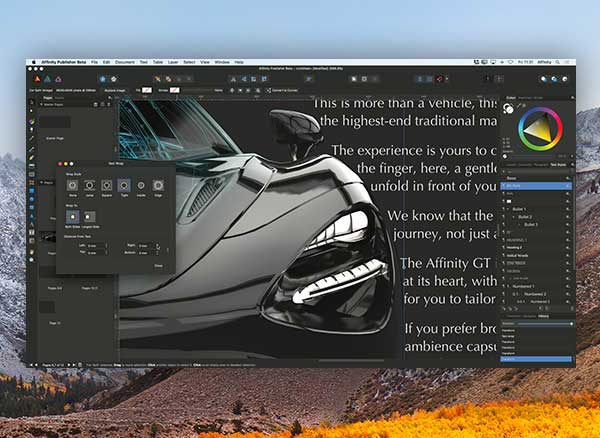Select the Move tool in the tools panel
The height and width of the screenshot is (438, 600).
(x=32, y=102)
